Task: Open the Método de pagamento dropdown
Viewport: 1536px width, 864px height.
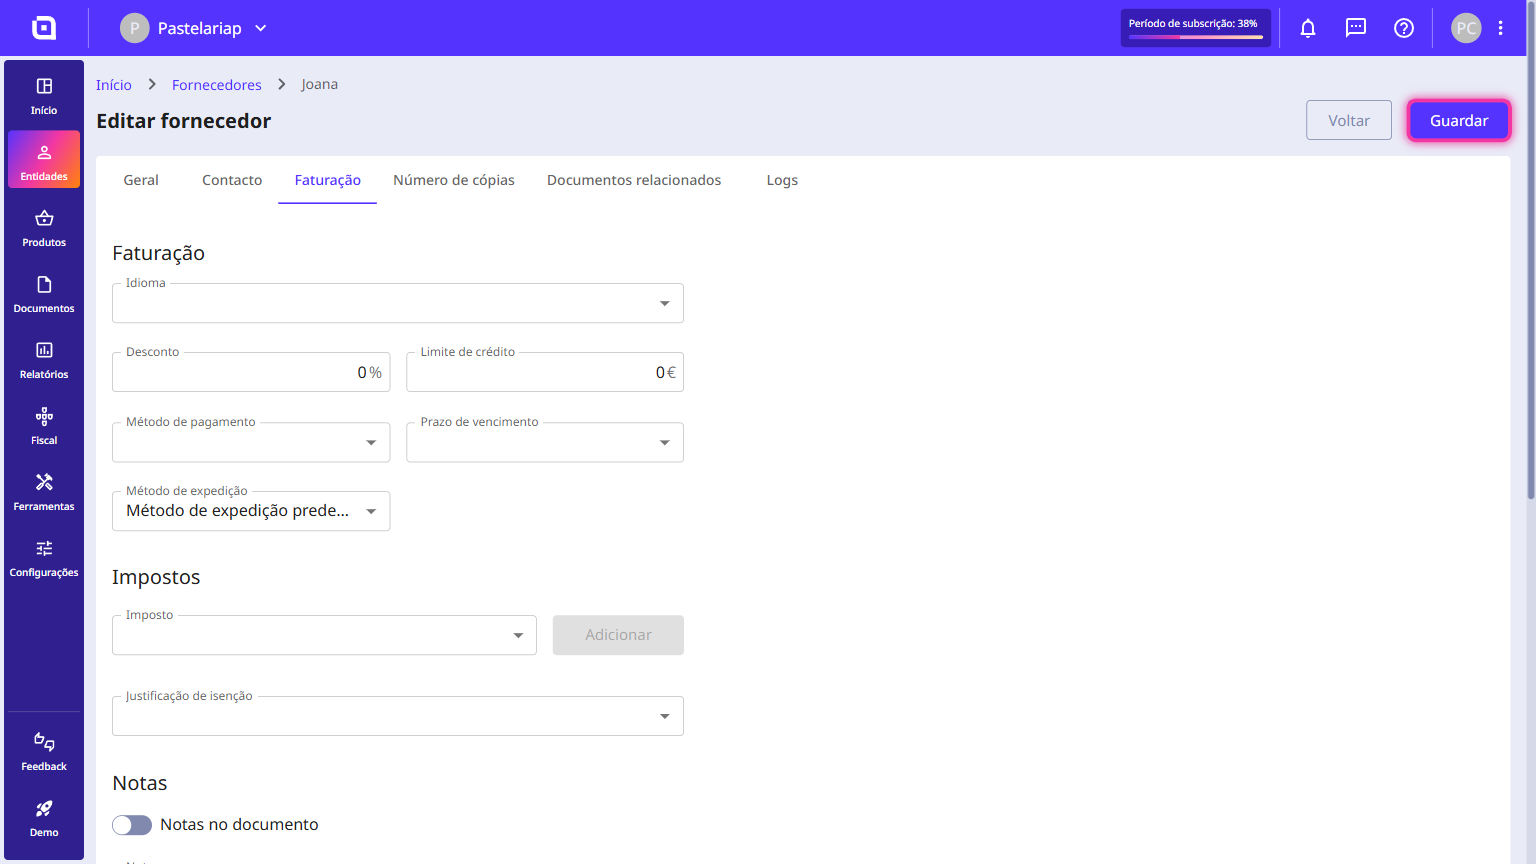Action: tap(251, 442)
